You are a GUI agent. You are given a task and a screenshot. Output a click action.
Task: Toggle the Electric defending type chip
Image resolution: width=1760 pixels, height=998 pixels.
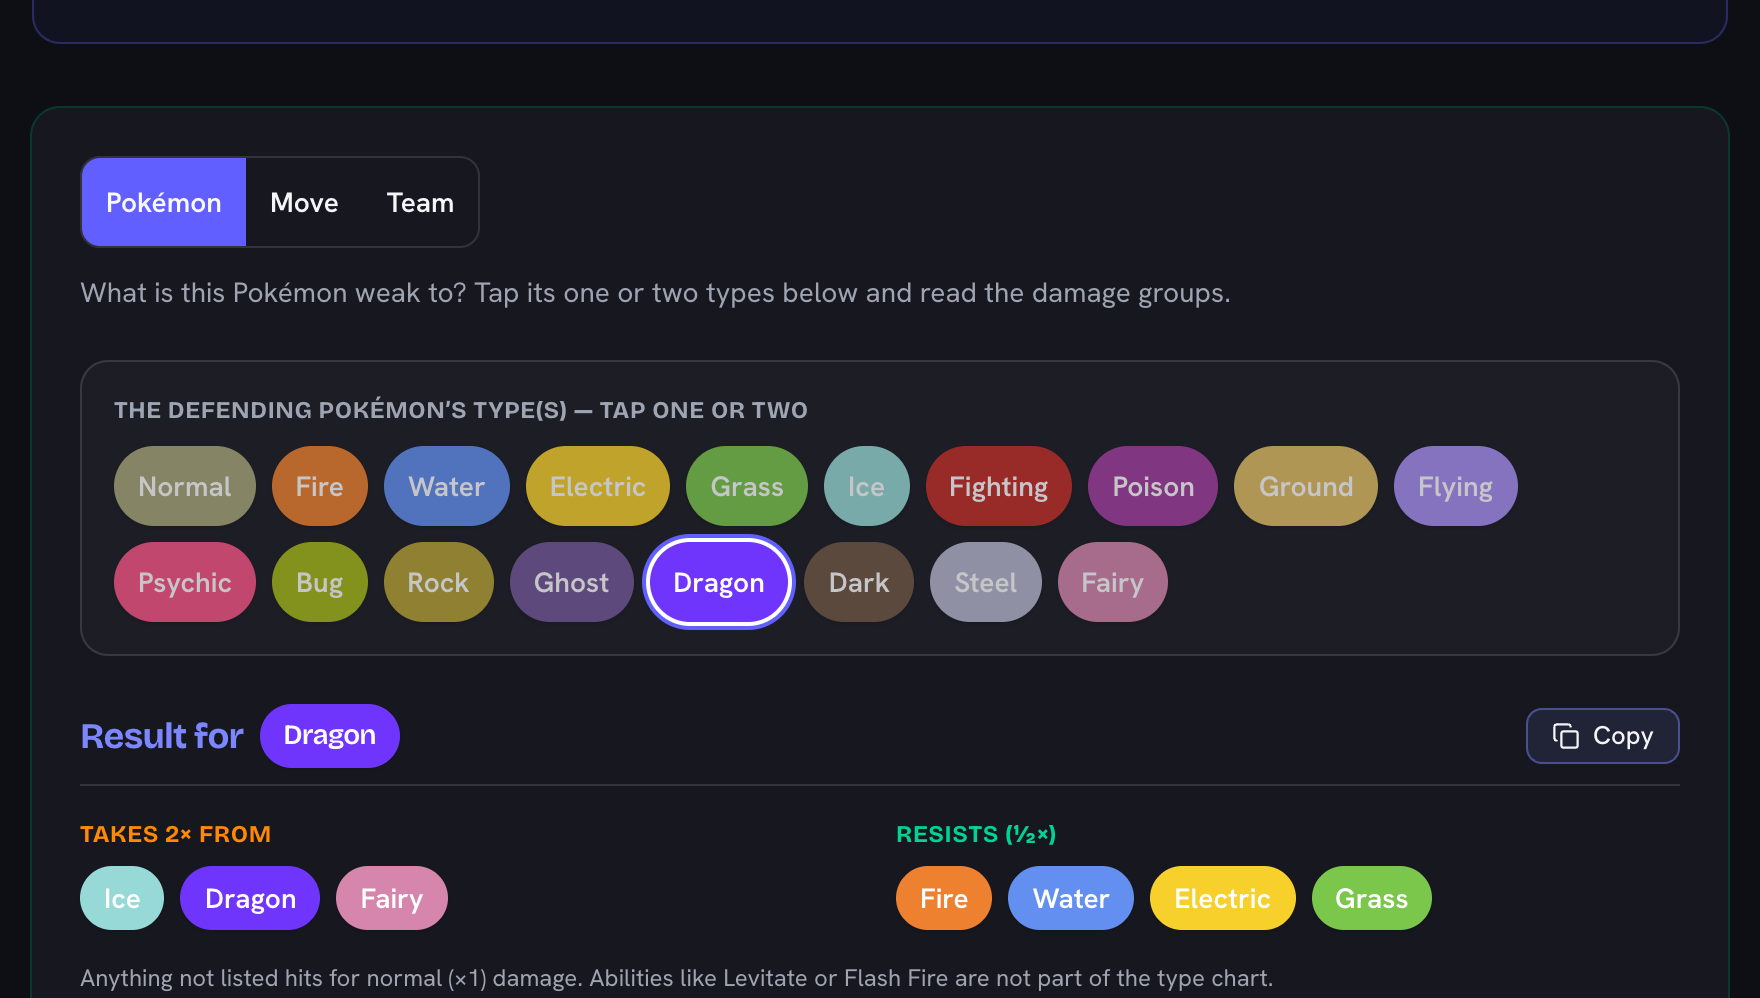pyautogui.click(x=598, y=486)
